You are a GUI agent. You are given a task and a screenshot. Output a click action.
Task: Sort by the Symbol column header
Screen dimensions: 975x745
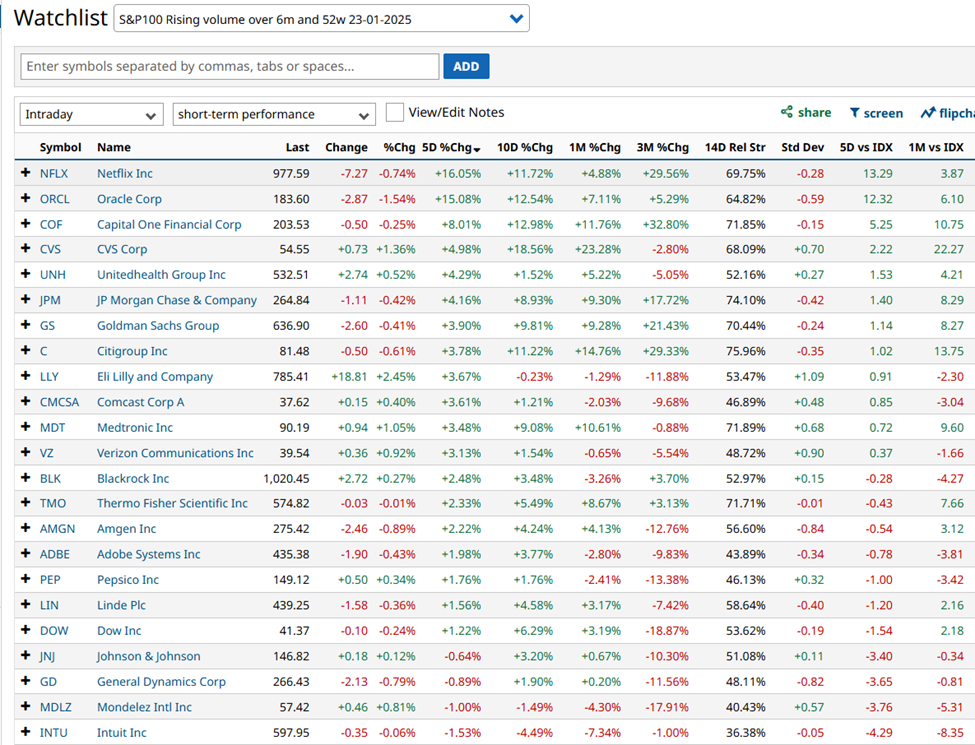(60, 148)
